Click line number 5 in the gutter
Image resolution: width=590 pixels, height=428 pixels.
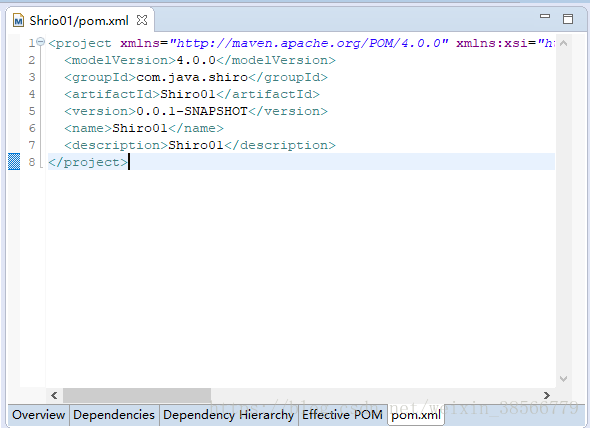click(x=32, y=111)
